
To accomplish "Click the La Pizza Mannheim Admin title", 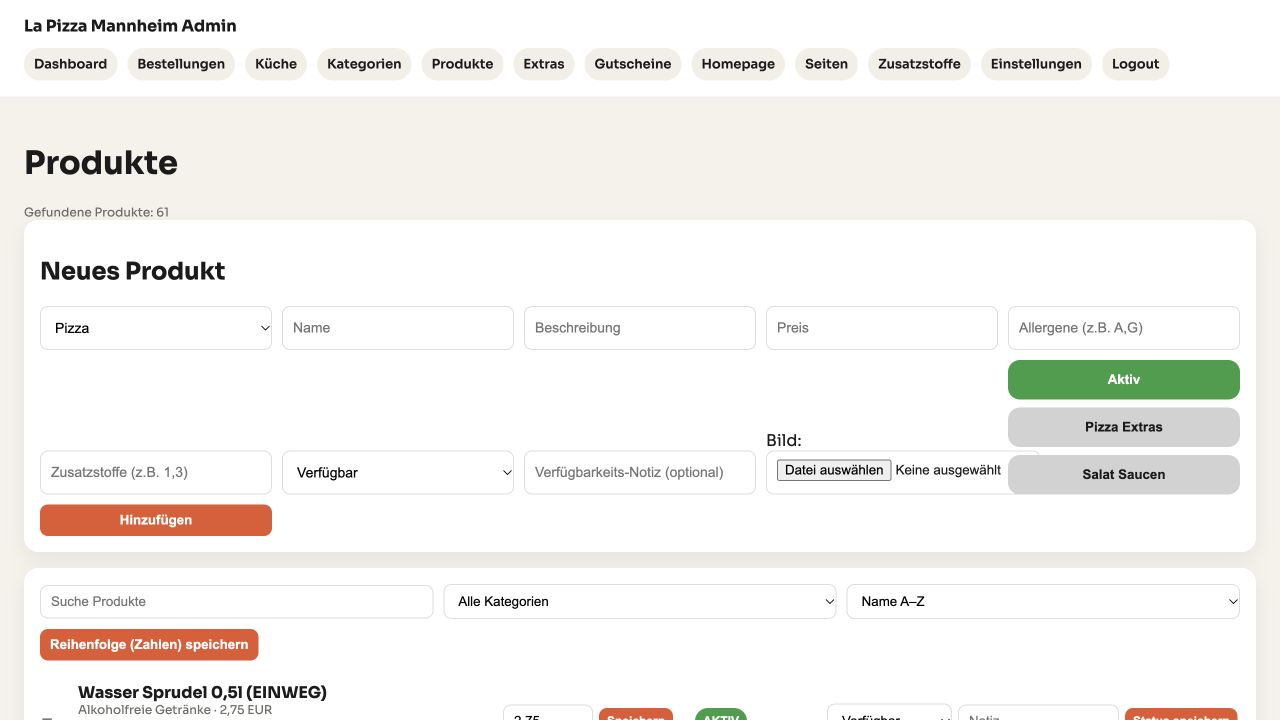I will pyautogui.click(x=130, y=26).
